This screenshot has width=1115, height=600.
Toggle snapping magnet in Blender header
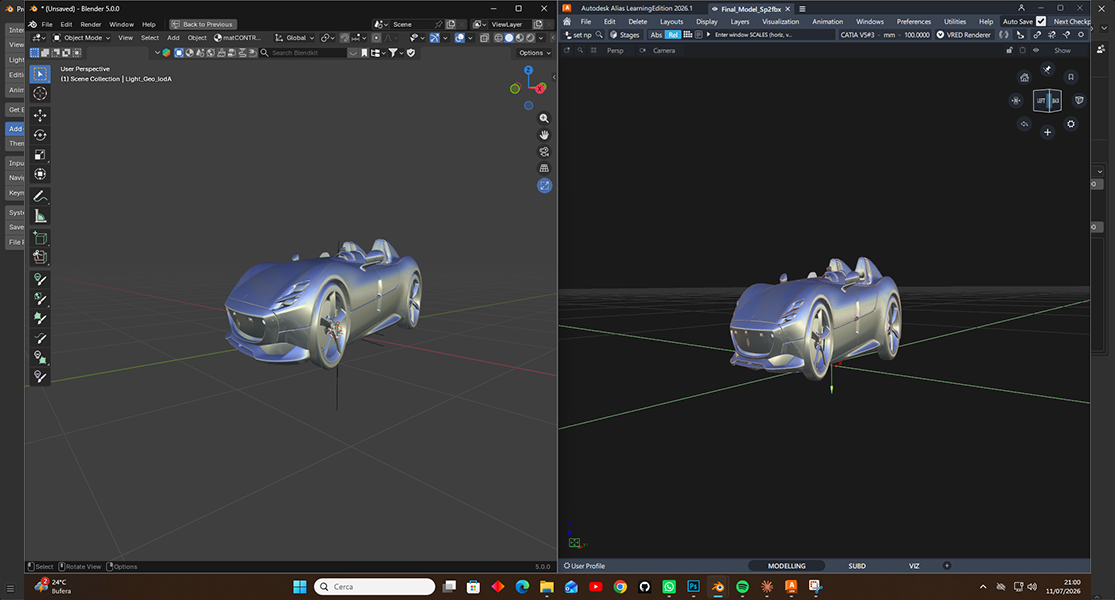point(344,38)
